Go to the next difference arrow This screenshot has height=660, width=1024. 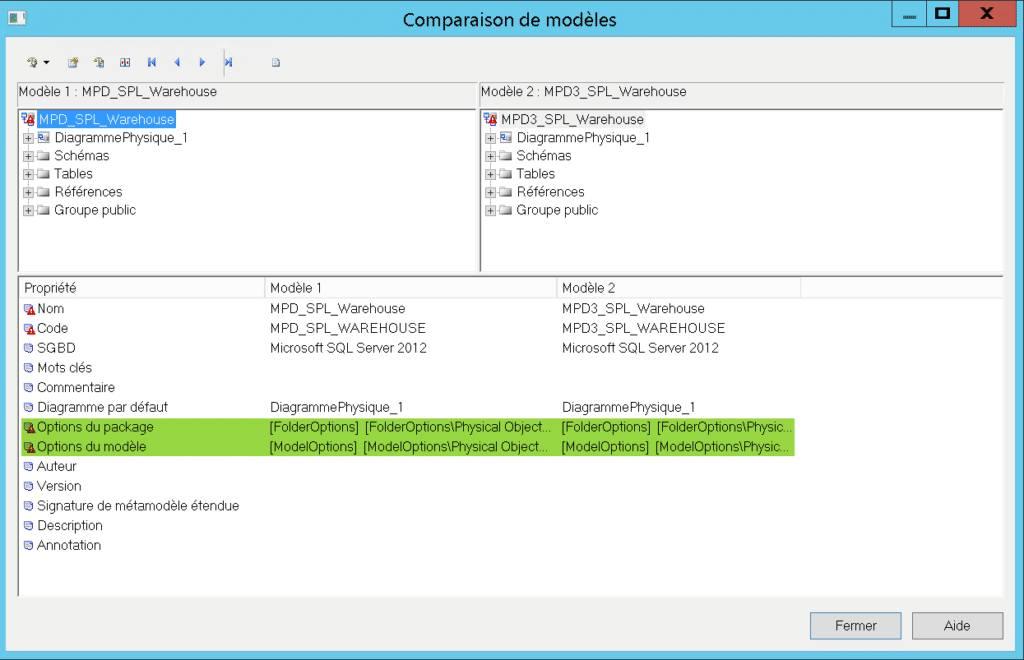tap(202, 63)
